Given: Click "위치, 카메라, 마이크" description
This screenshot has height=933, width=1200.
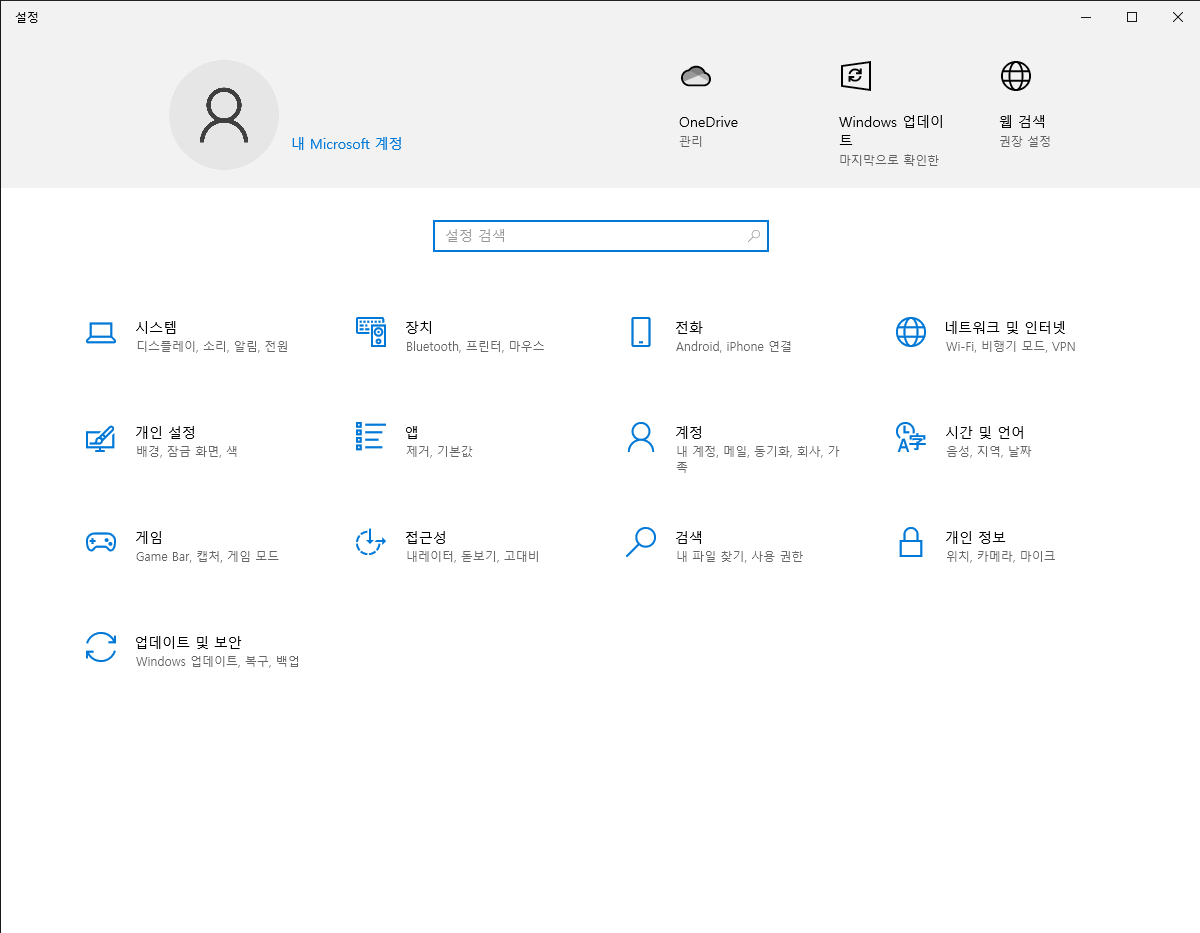Looking at the screenshot, I should coord(1000,557).
